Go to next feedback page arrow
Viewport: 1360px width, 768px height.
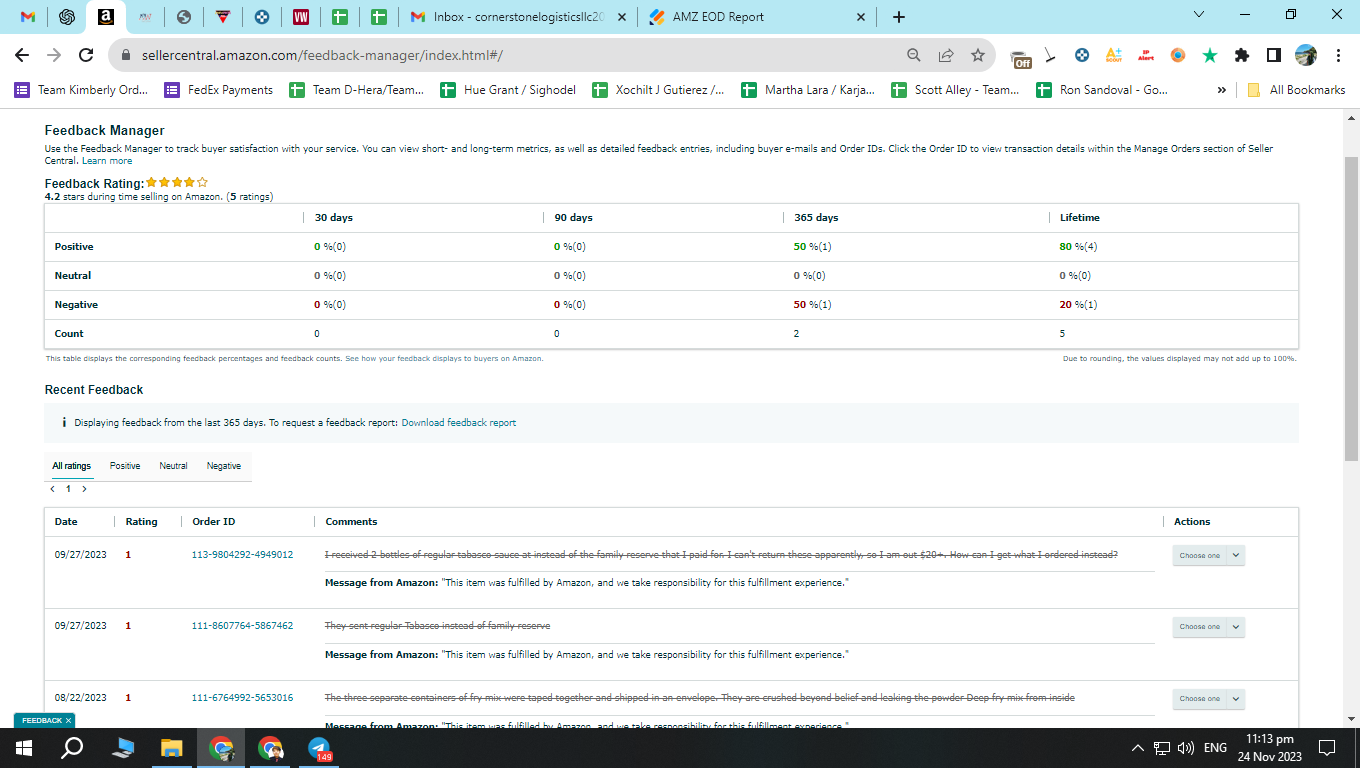click(x=84, y=489)
